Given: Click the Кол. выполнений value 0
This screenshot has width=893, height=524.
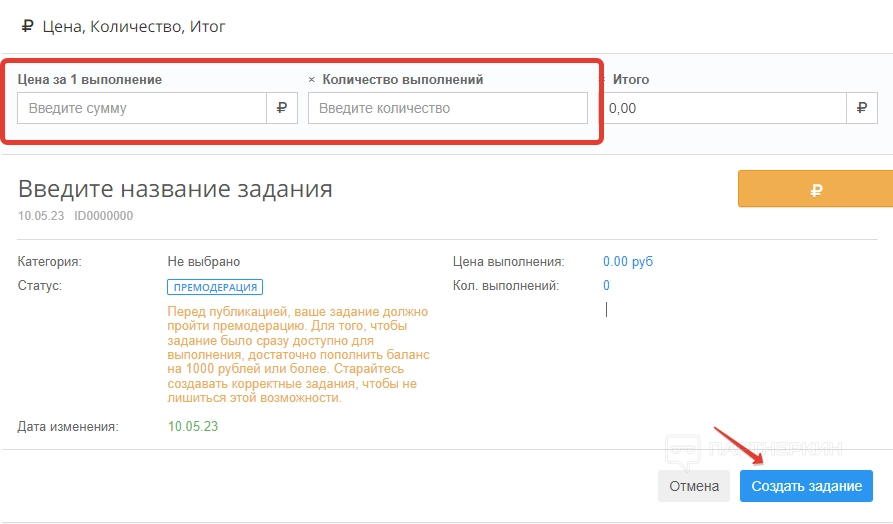Looking at the screenshot, I should [x=606, y=286].
